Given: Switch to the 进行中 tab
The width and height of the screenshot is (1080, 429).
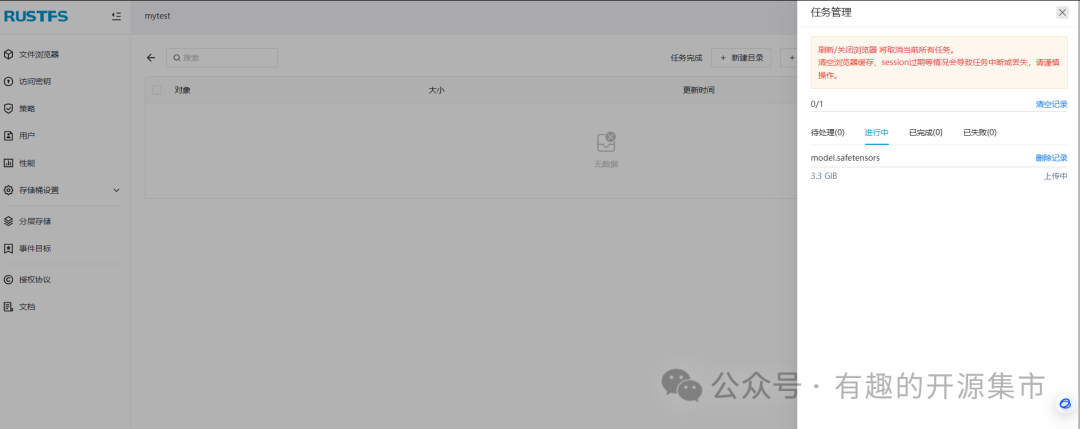Looking at the screenshot, I should coord(877,132).
